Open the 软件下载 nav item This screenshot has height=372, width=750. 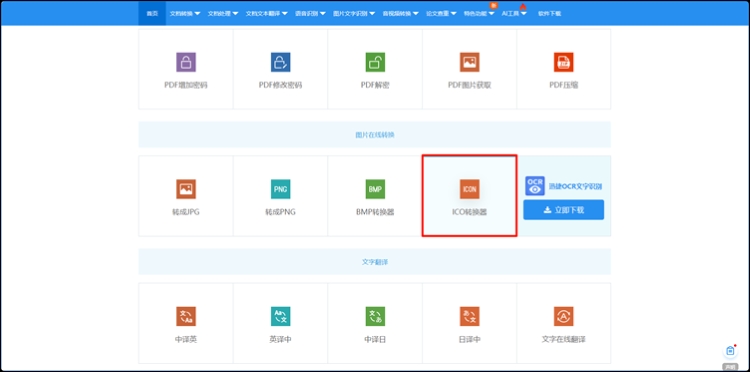click(x=550, y=13)
